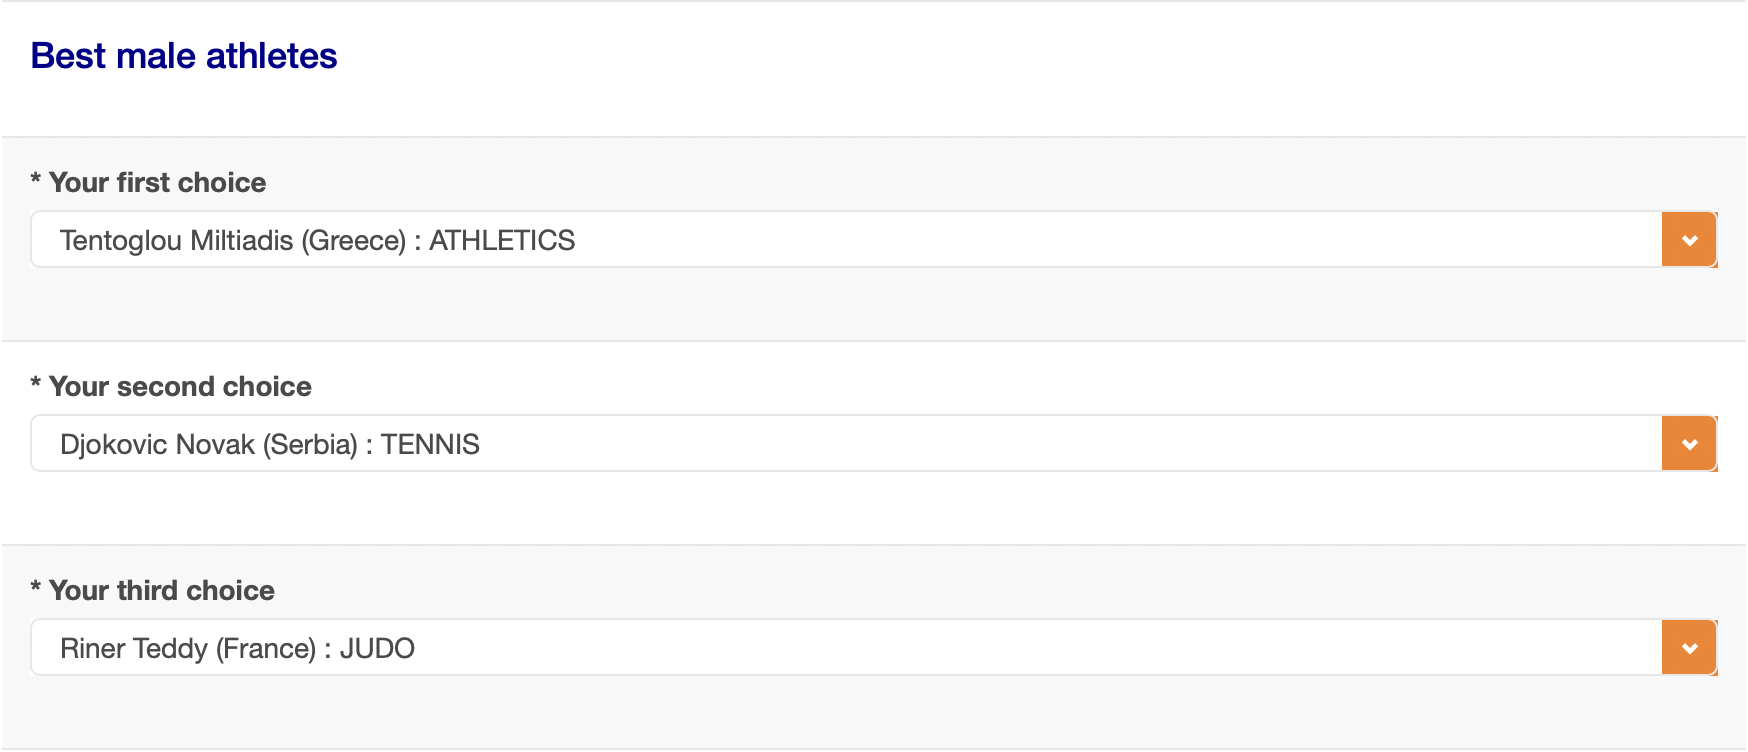Click the Your first choice label
This screenshot has width=1748, height=752.
[x=157, y=183]
